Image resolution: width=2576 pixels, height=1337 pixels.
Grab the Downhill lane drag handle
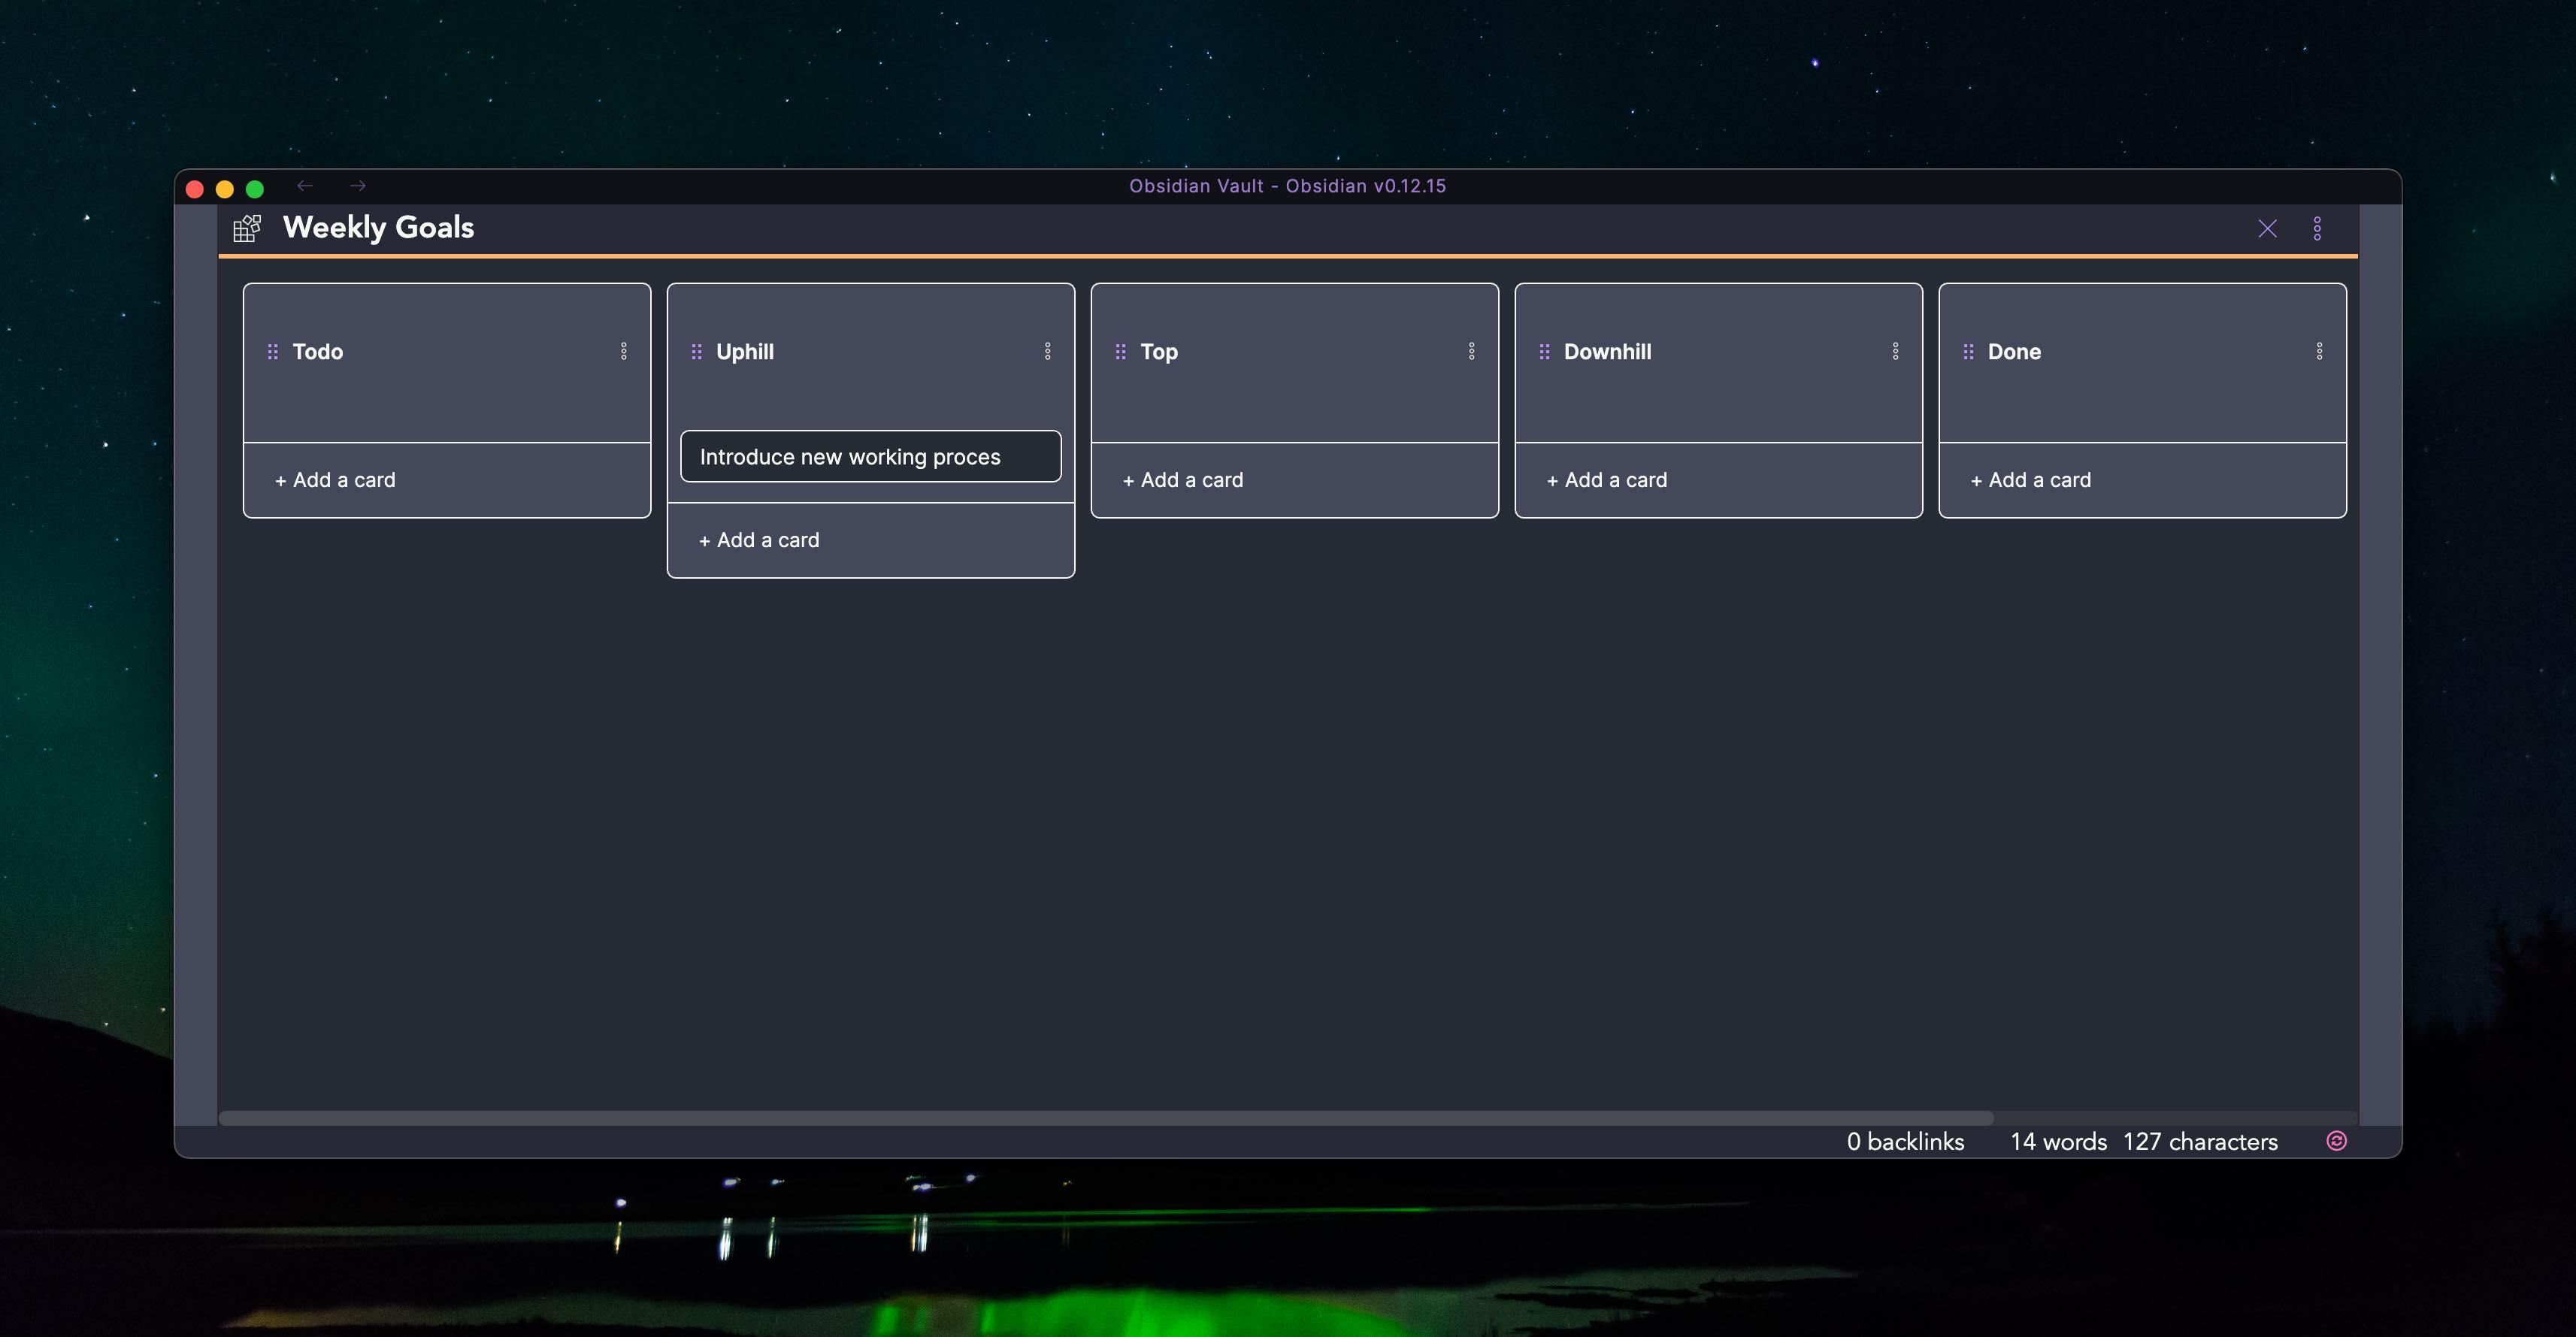1544,351
